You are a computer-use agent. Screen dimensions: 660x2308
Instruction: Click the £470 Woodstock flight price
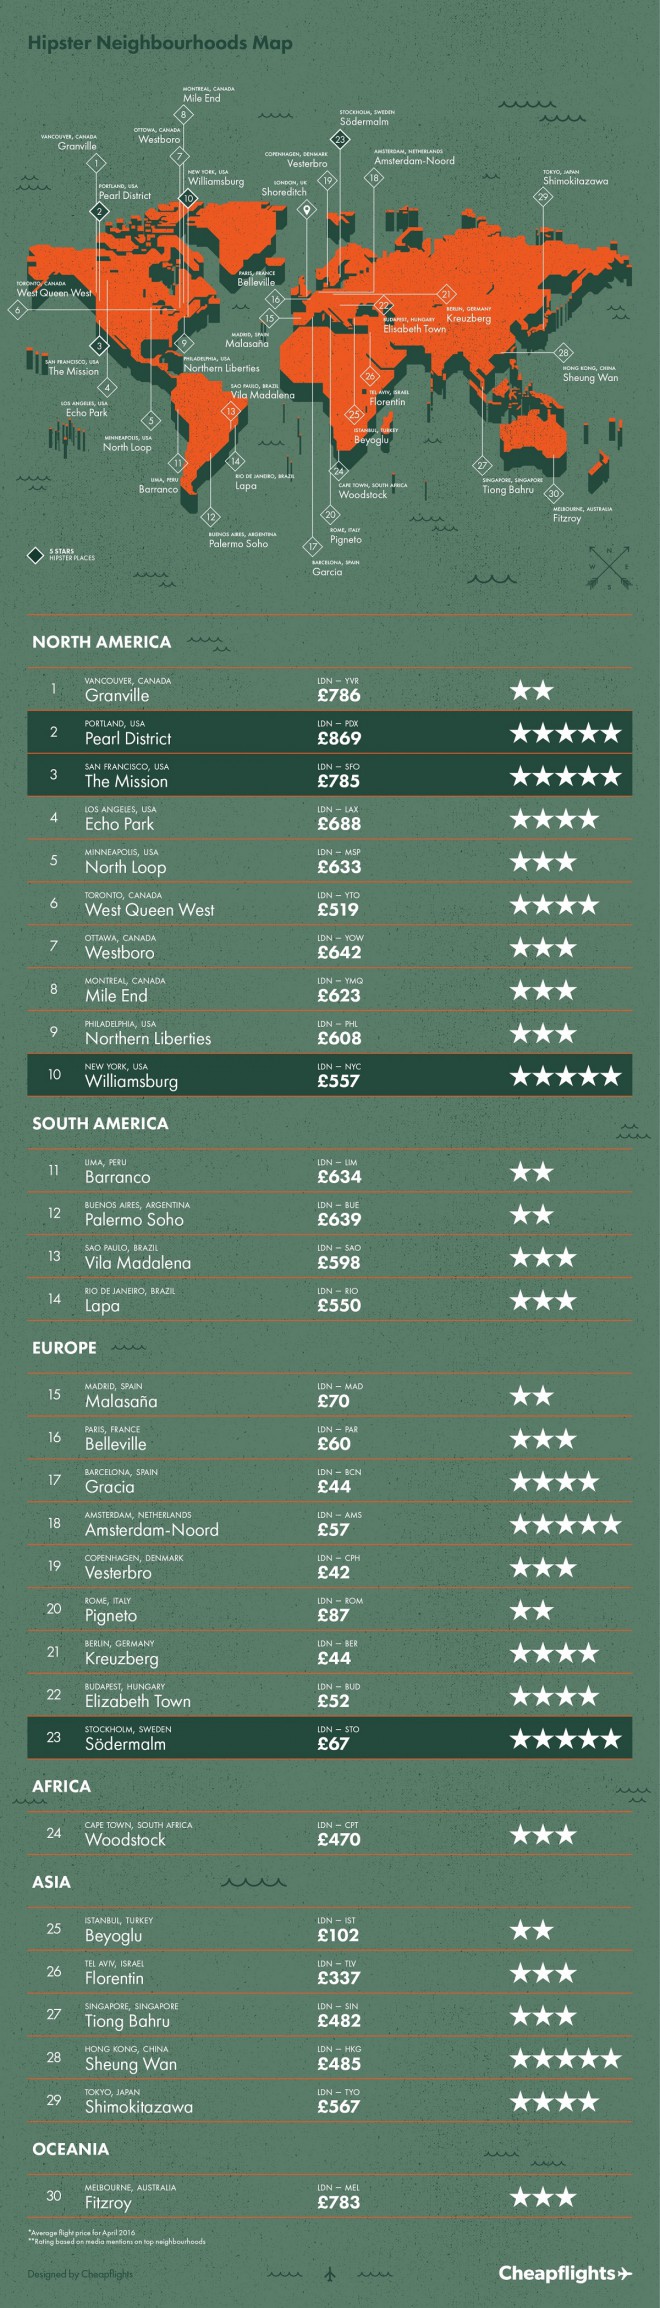[339, 1839]
